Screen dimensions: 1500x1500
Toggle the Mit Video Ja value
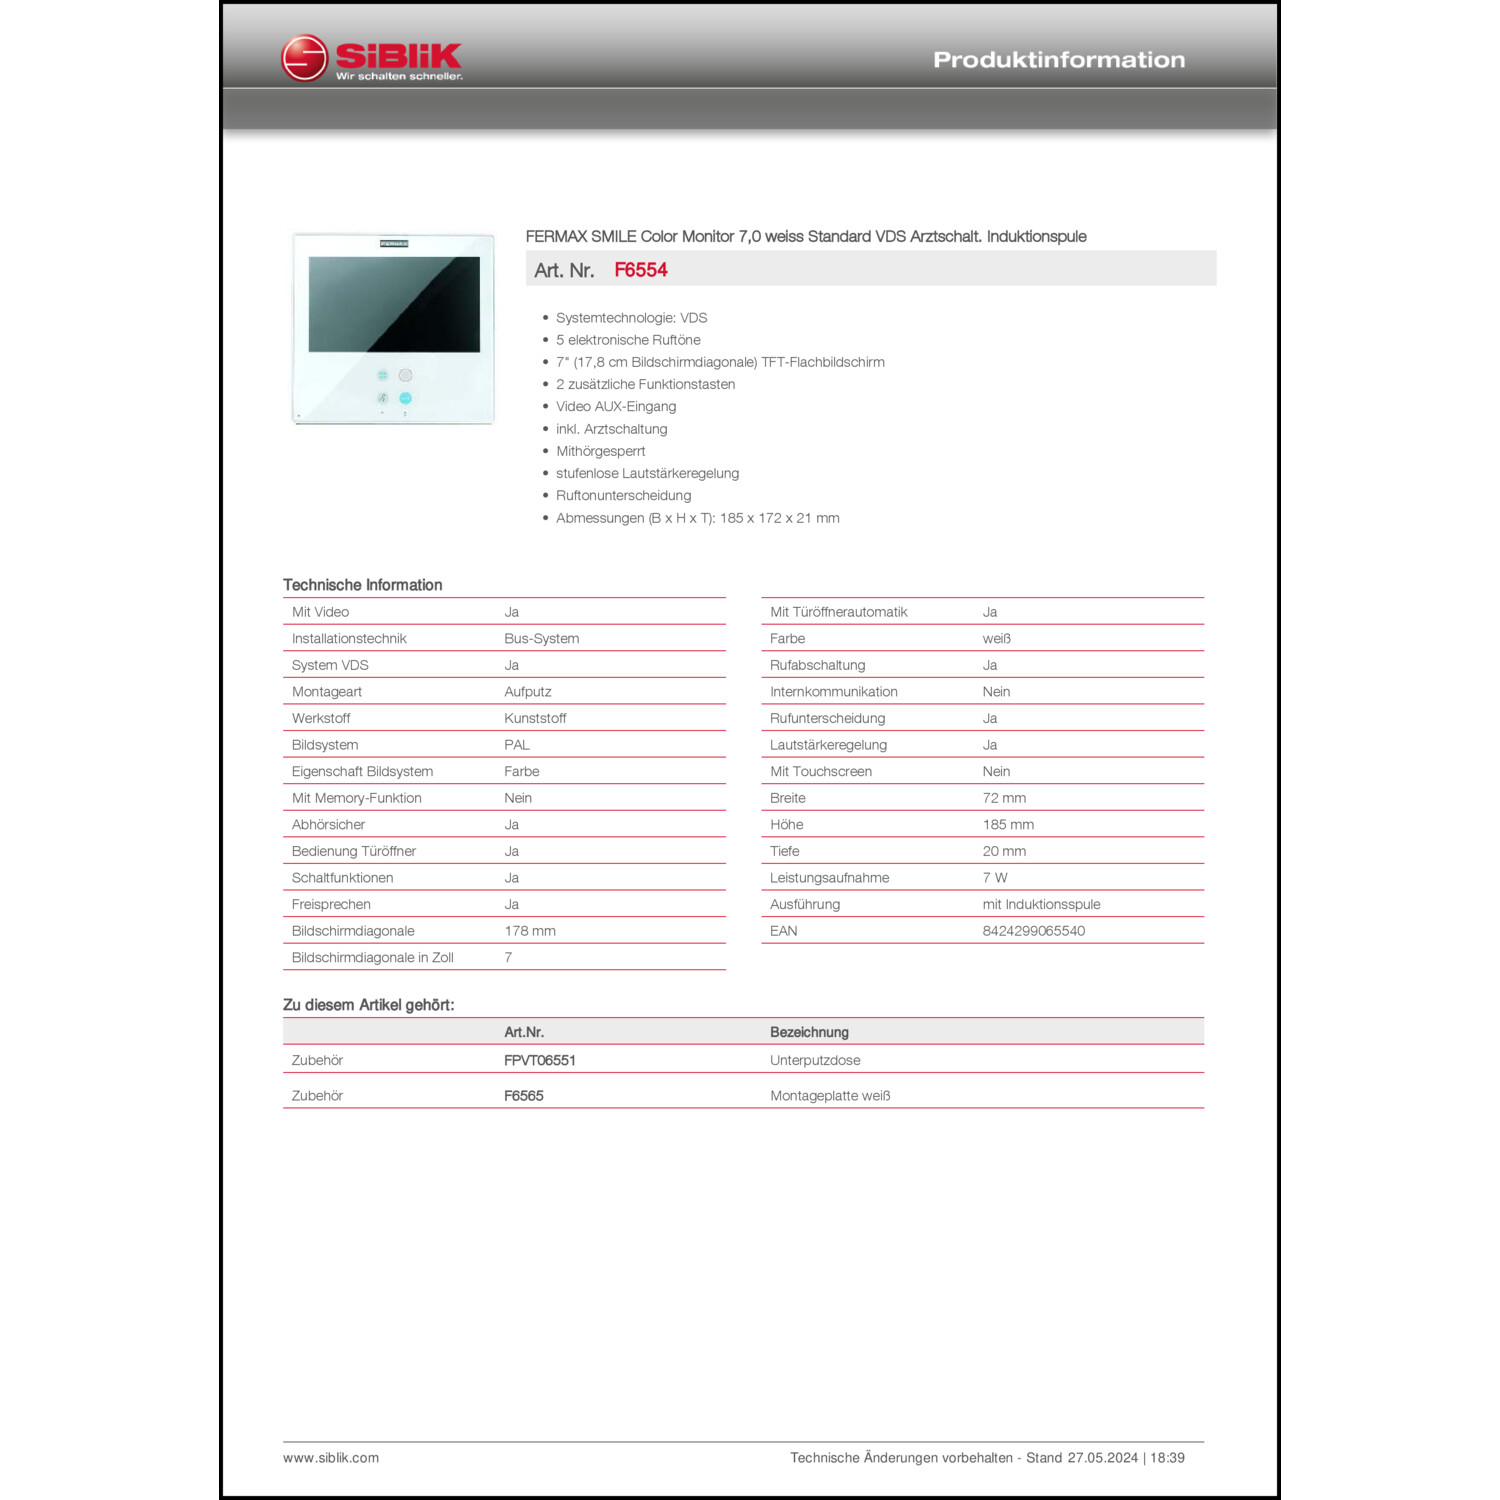point(512,611)
